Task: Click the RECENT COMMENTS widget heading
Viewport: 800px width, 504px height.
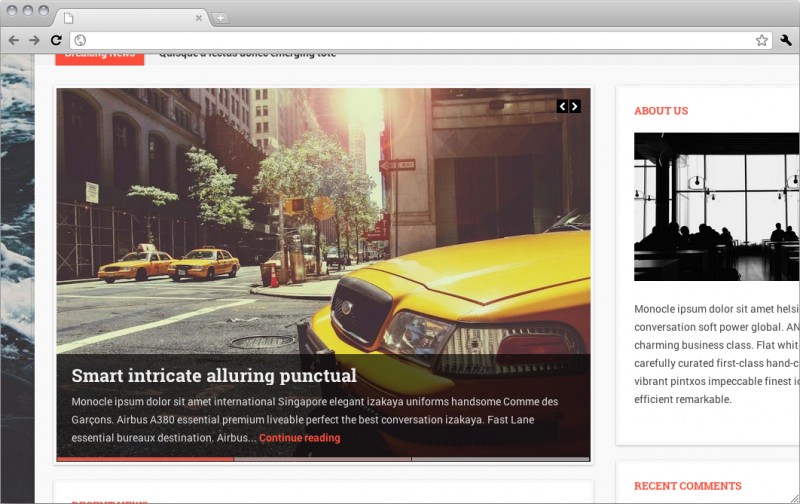Action: [688, 486]
